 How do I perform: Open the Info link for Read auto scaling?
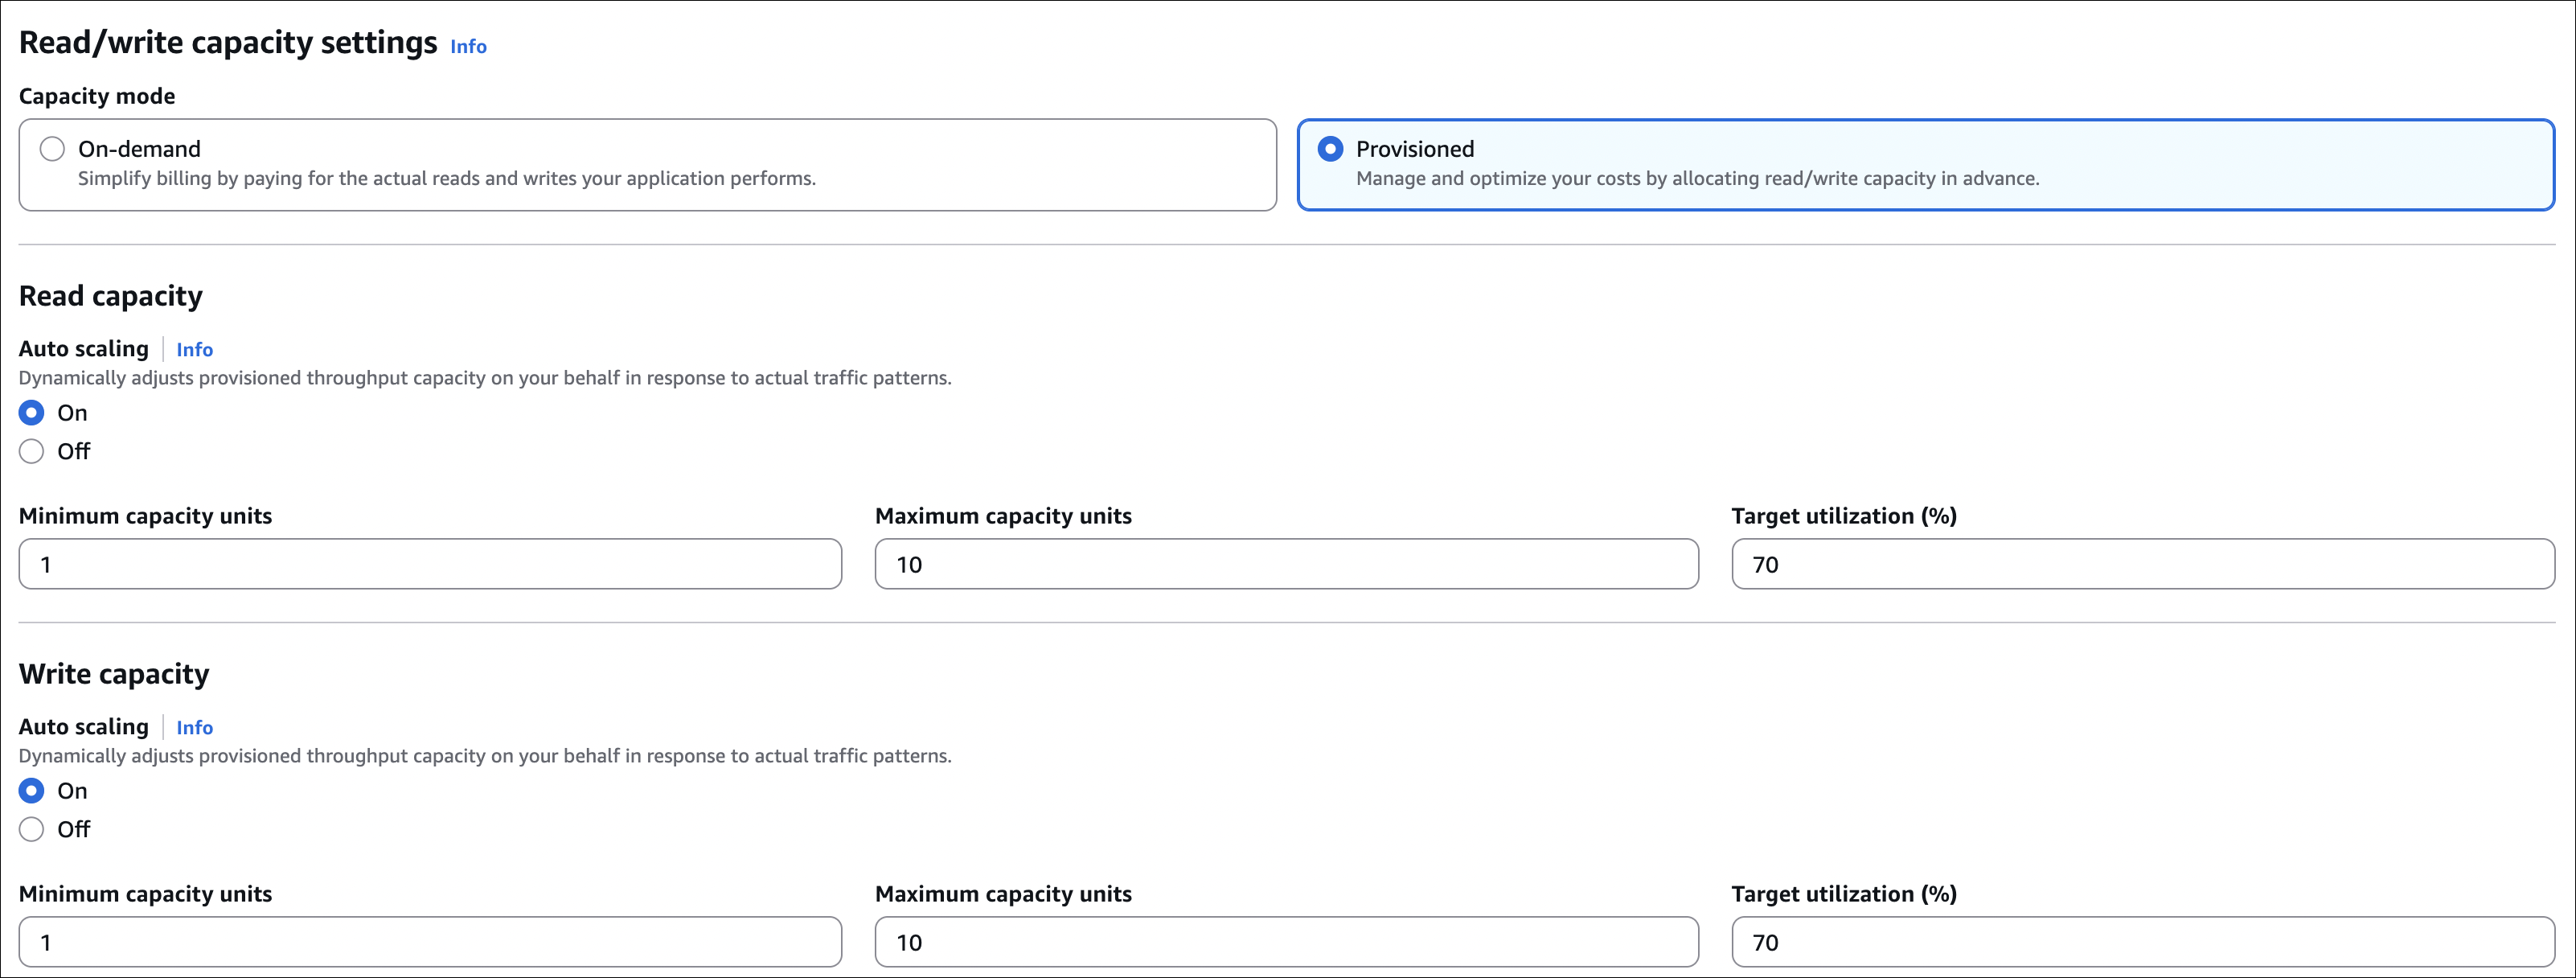point(194,349)
